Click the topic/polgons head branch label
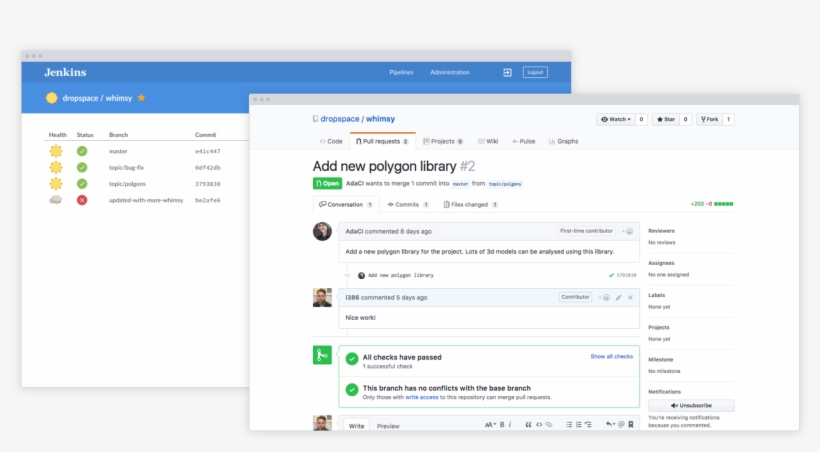Screen dimensions: 820x452 (x=505, y=184)
